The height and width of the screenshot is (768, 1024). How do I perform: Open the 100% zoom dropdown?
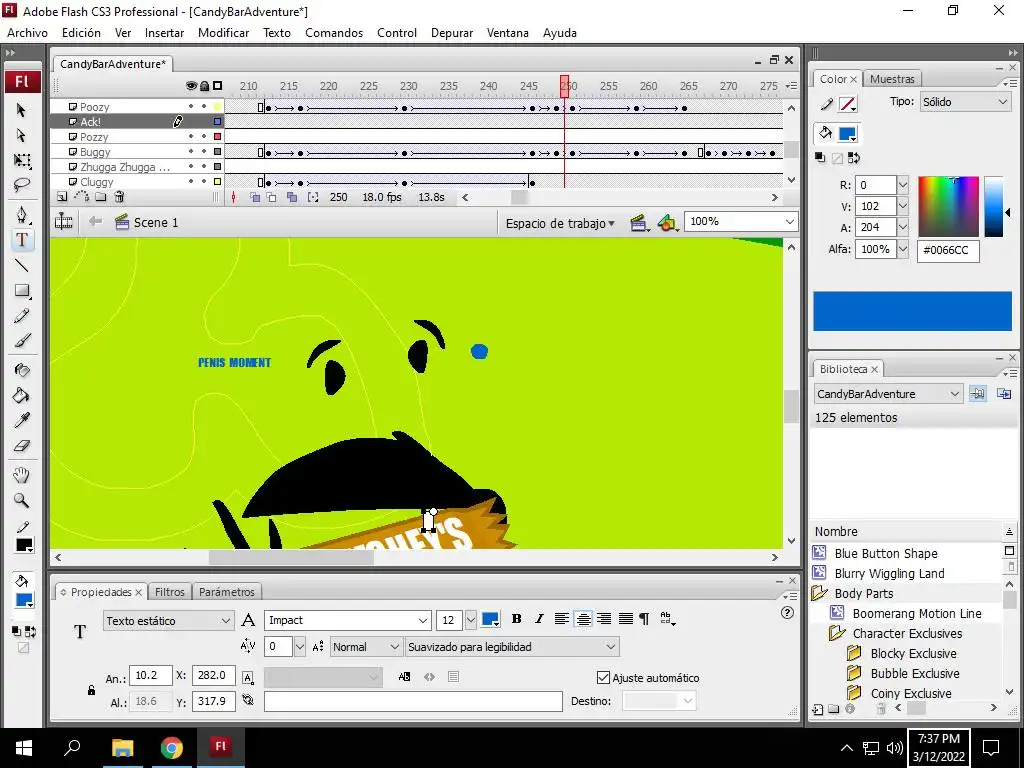pyautogui.click(x=741, y=222)
